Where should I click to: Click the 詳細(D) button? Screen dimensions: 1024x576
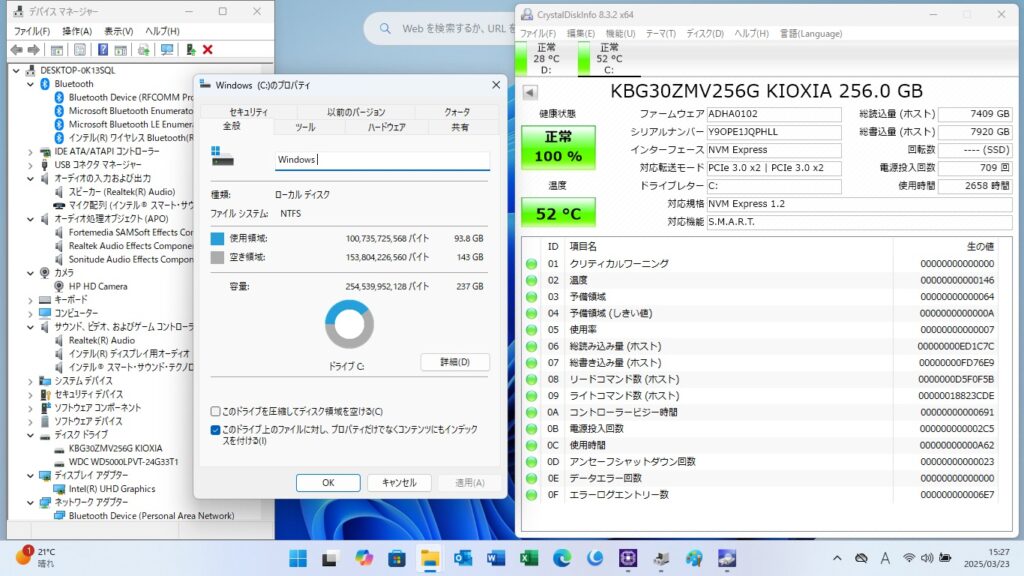(454, 361)
